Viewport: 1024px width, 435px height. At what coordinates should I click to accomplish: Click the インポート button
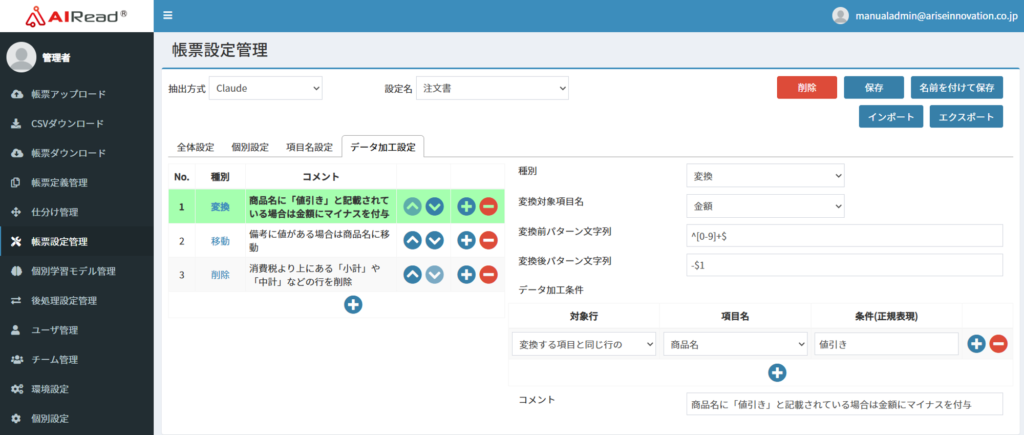(891, 117)
